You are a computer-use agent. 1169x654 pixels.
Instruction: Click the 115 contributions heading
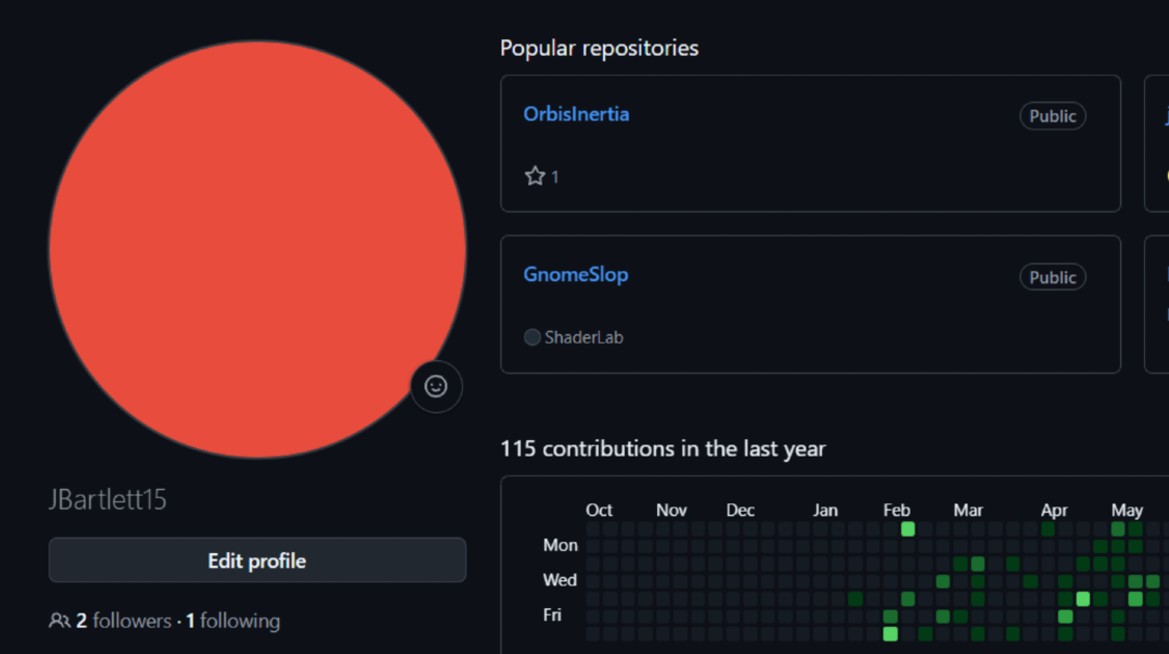pos(662,449)
